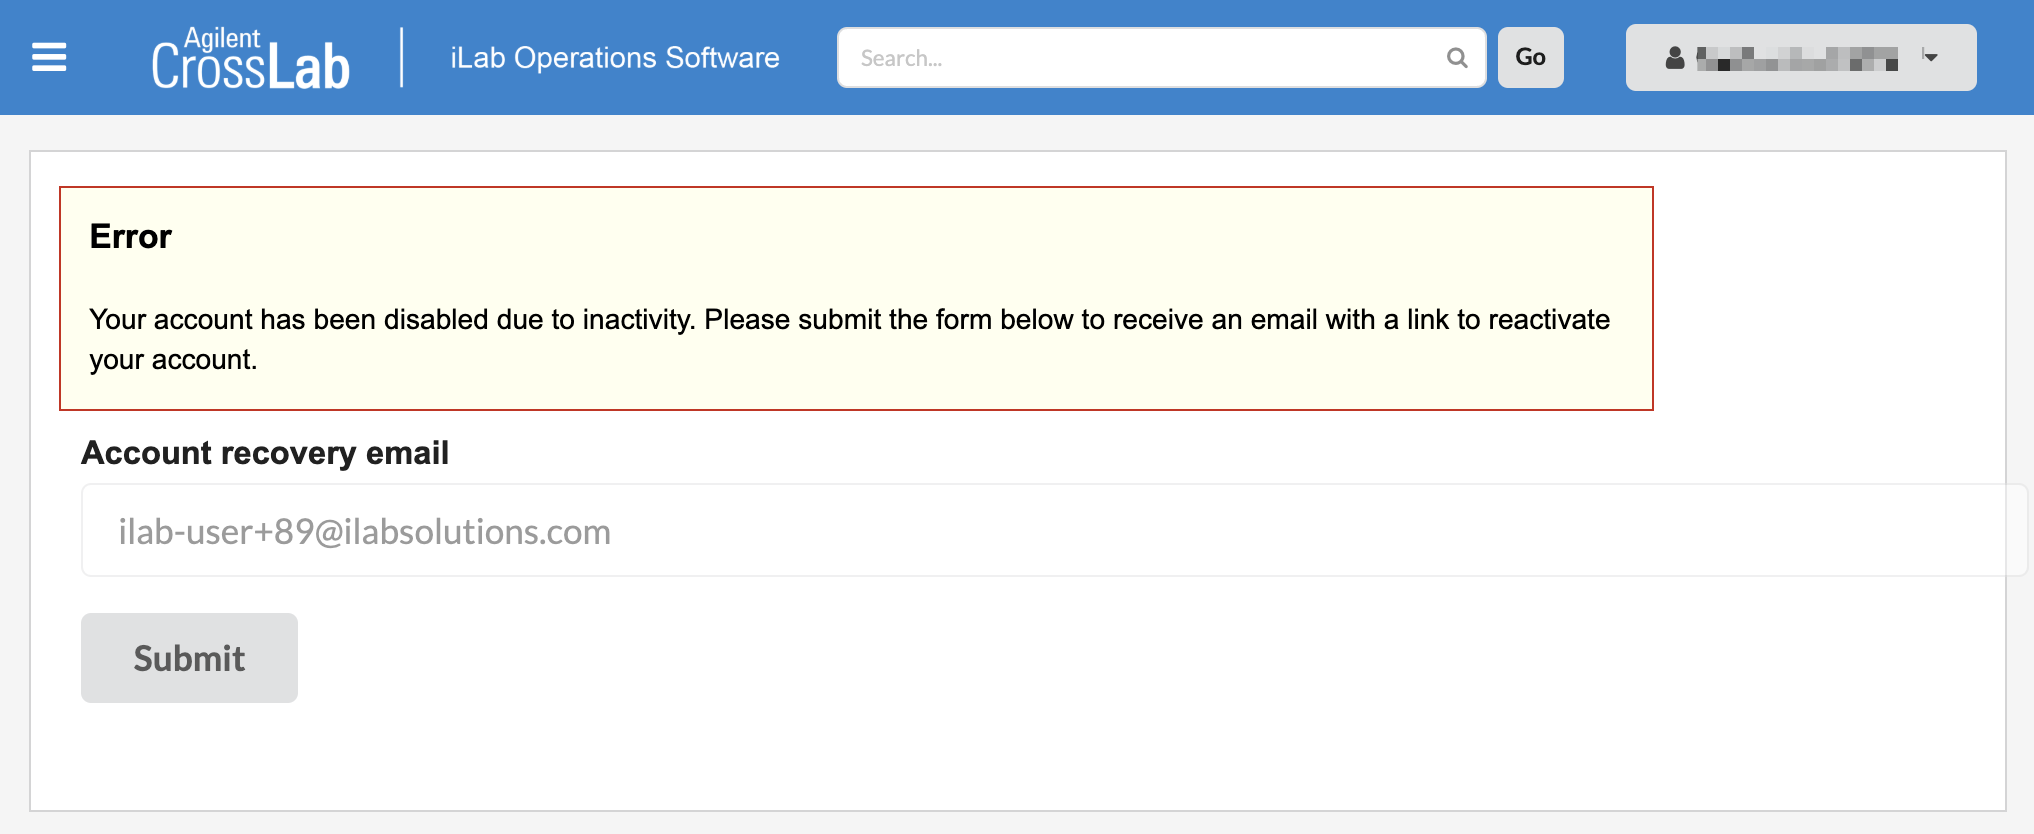Click the vertical divider beside the logo
2034x834 pixels.
point(402,57)
